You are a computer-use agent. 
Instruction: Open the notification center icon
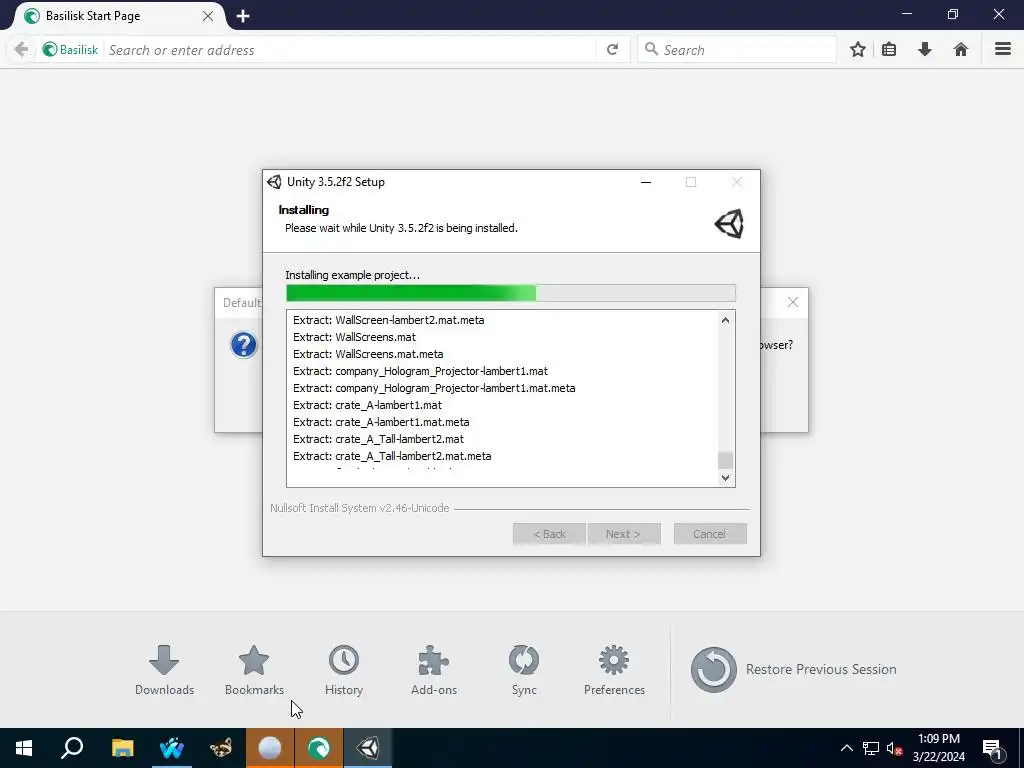pos(992,748)
